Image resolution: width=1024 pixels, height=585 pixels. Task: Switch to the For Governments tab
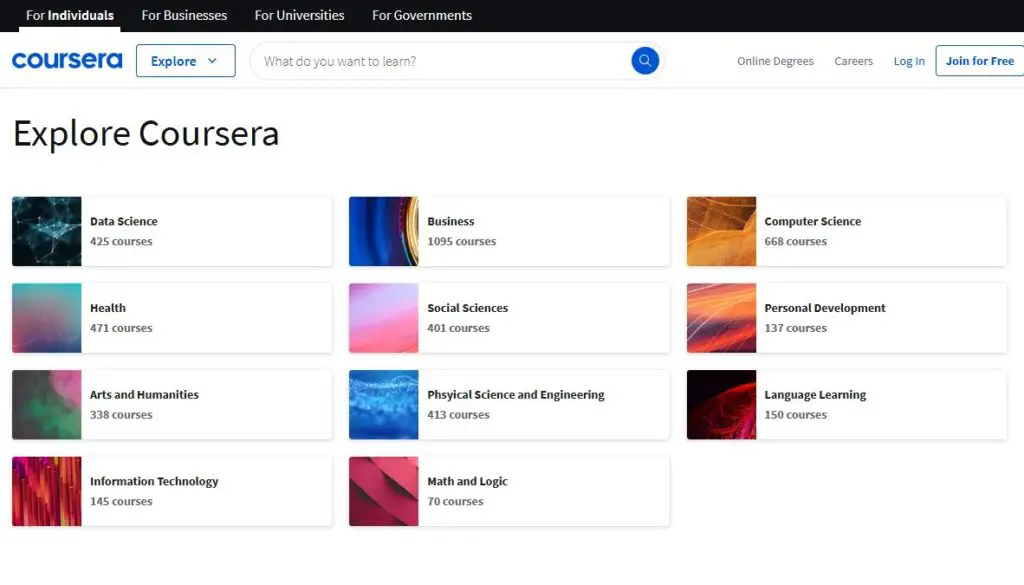tap(422, 15)
